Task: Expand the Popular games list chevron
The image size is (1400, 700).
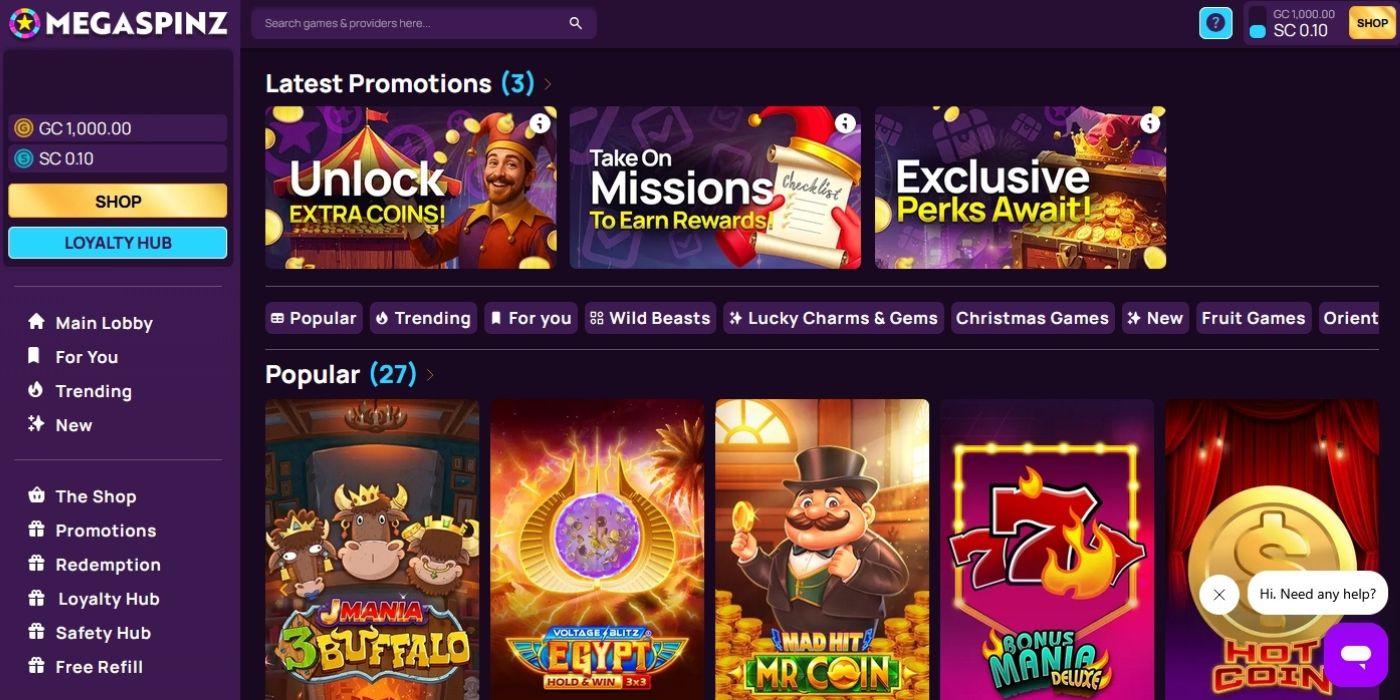Action: pyautogui.click(x=430, y=375)
